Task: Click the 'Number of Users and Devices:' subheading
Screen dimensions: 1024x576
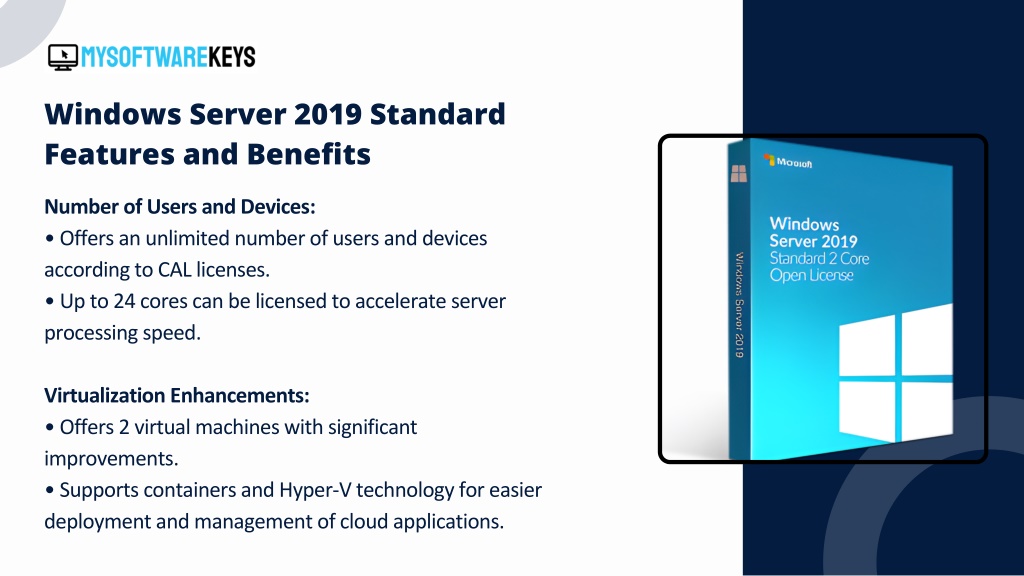Action: point(180,207)
